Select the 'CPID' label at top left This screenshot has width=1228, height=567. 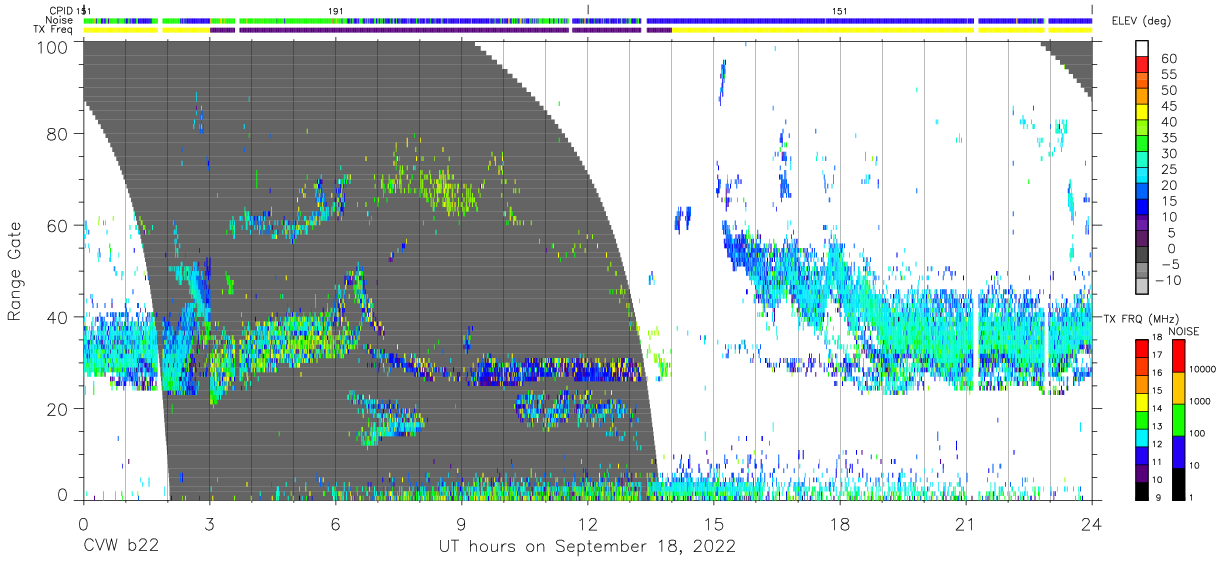(x=62, y=10)
